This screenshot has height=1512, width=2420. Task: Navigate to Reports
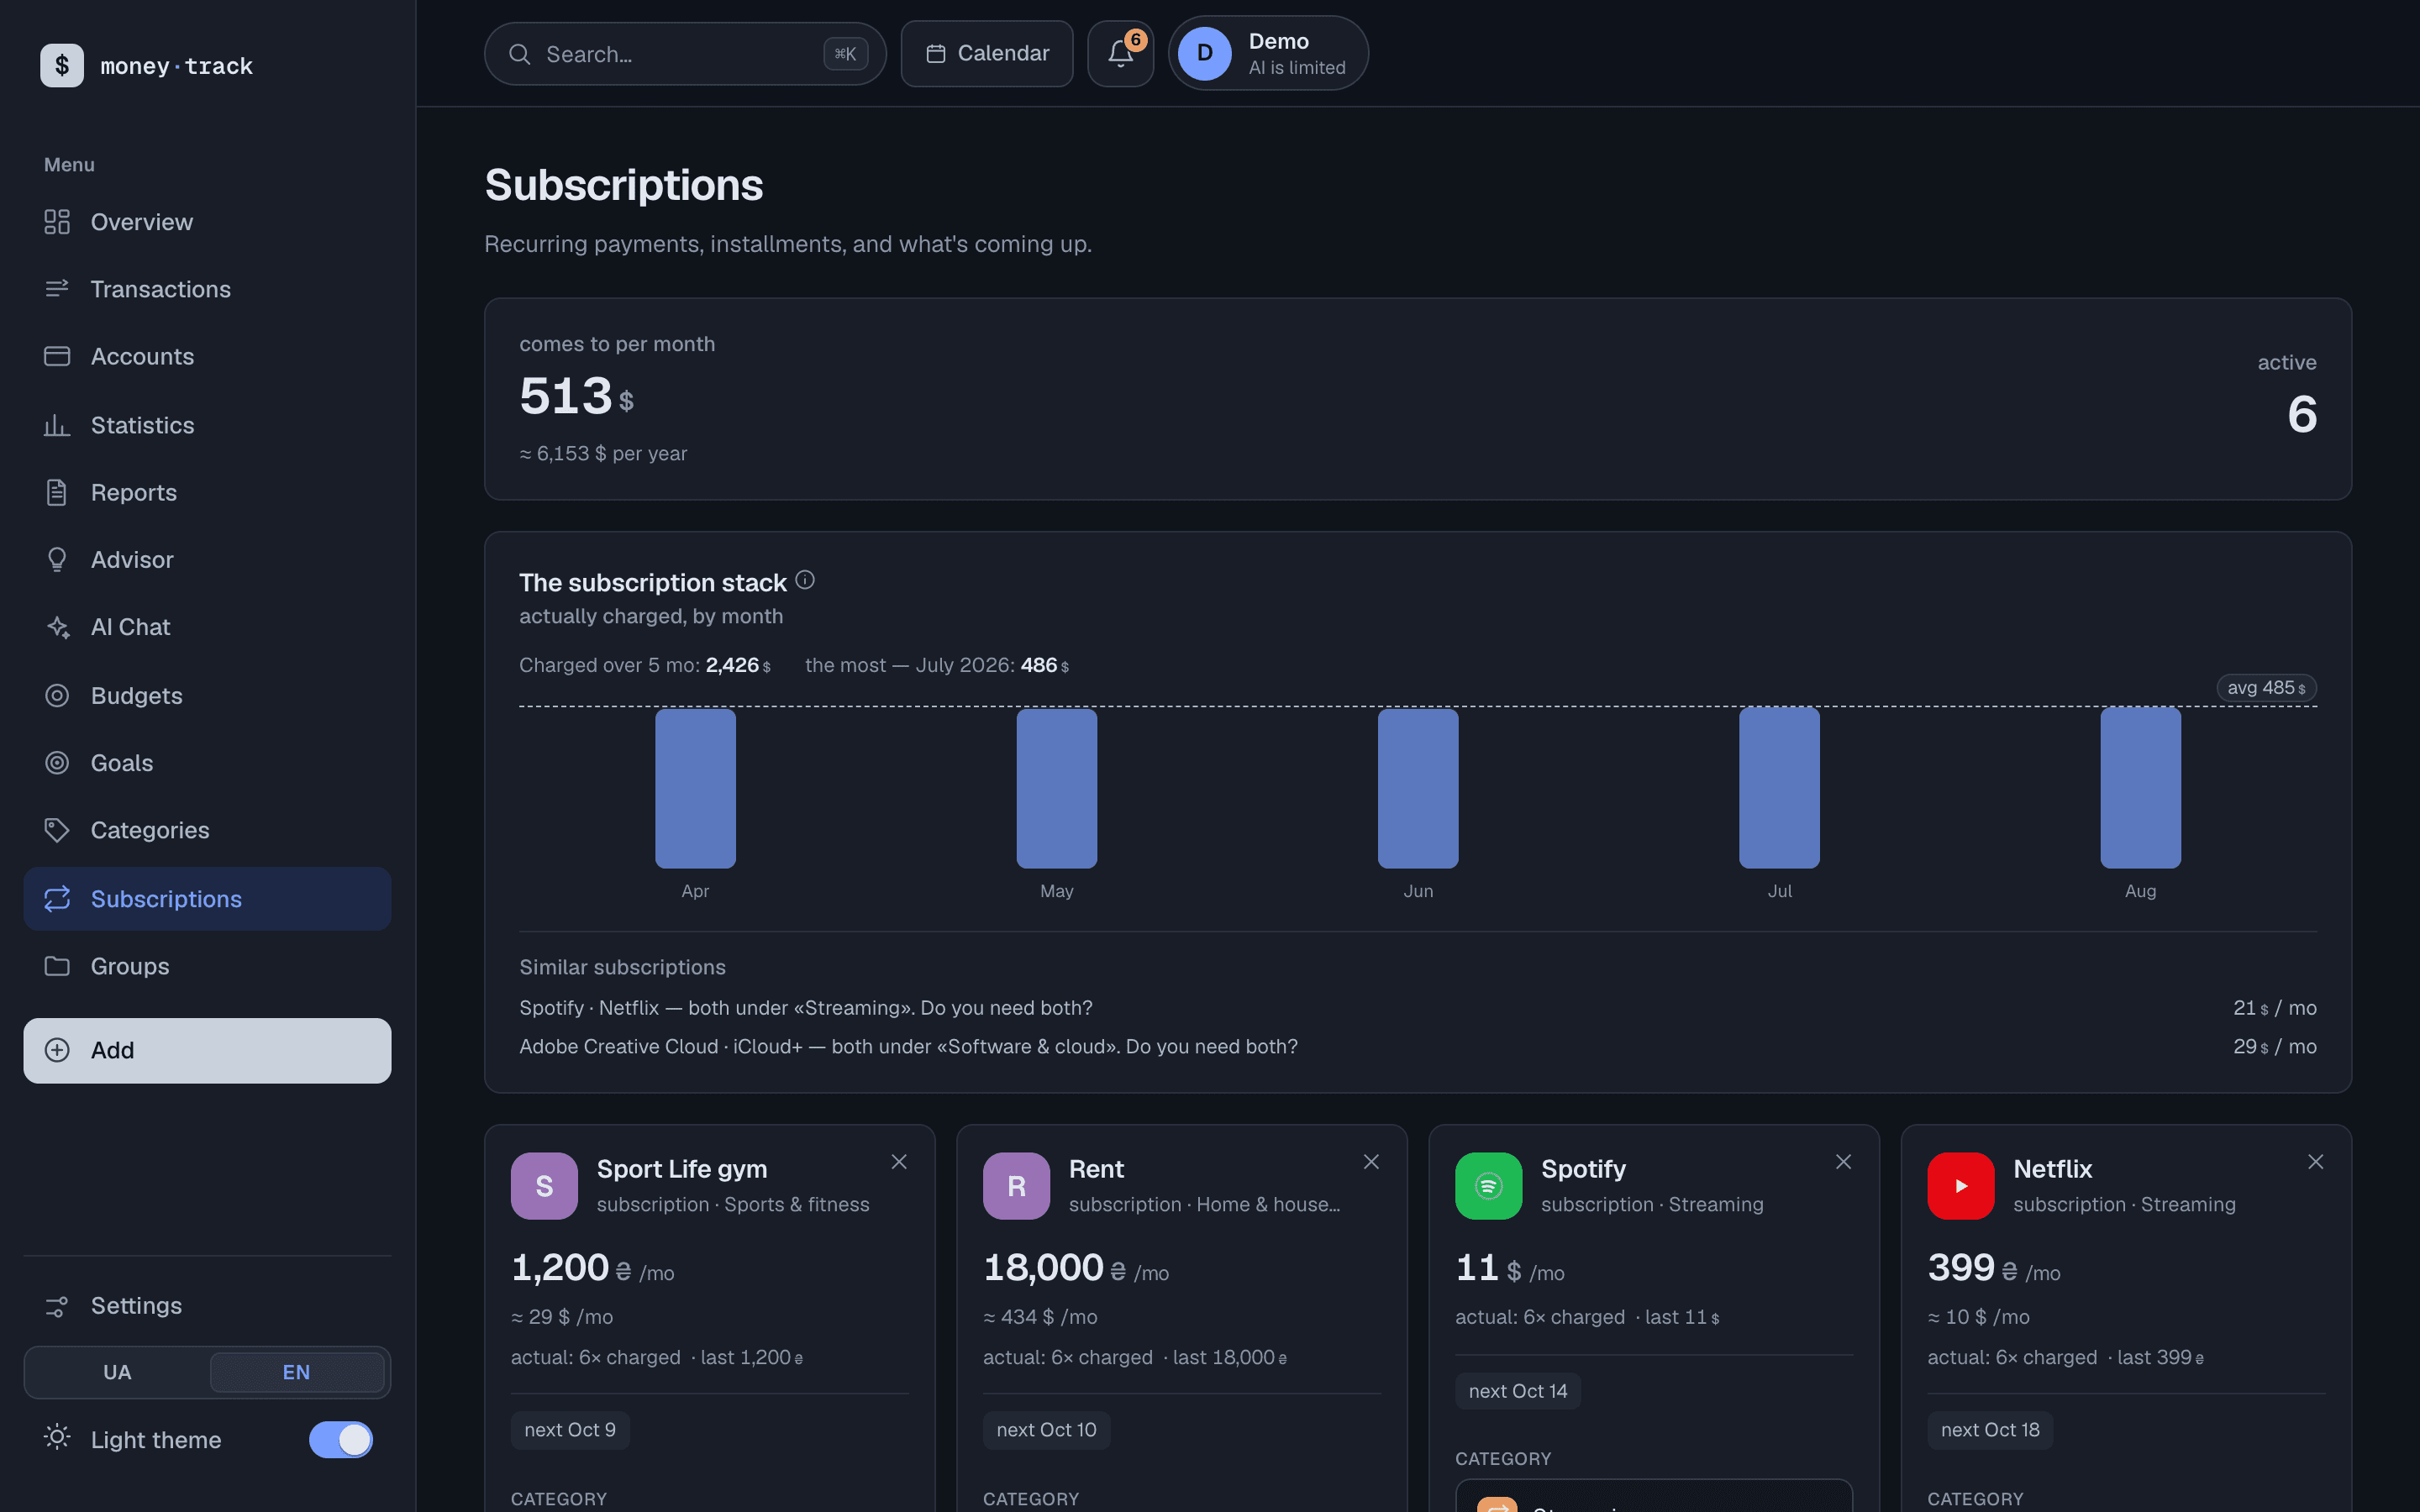pyautogui.click(x=207, y=492)
